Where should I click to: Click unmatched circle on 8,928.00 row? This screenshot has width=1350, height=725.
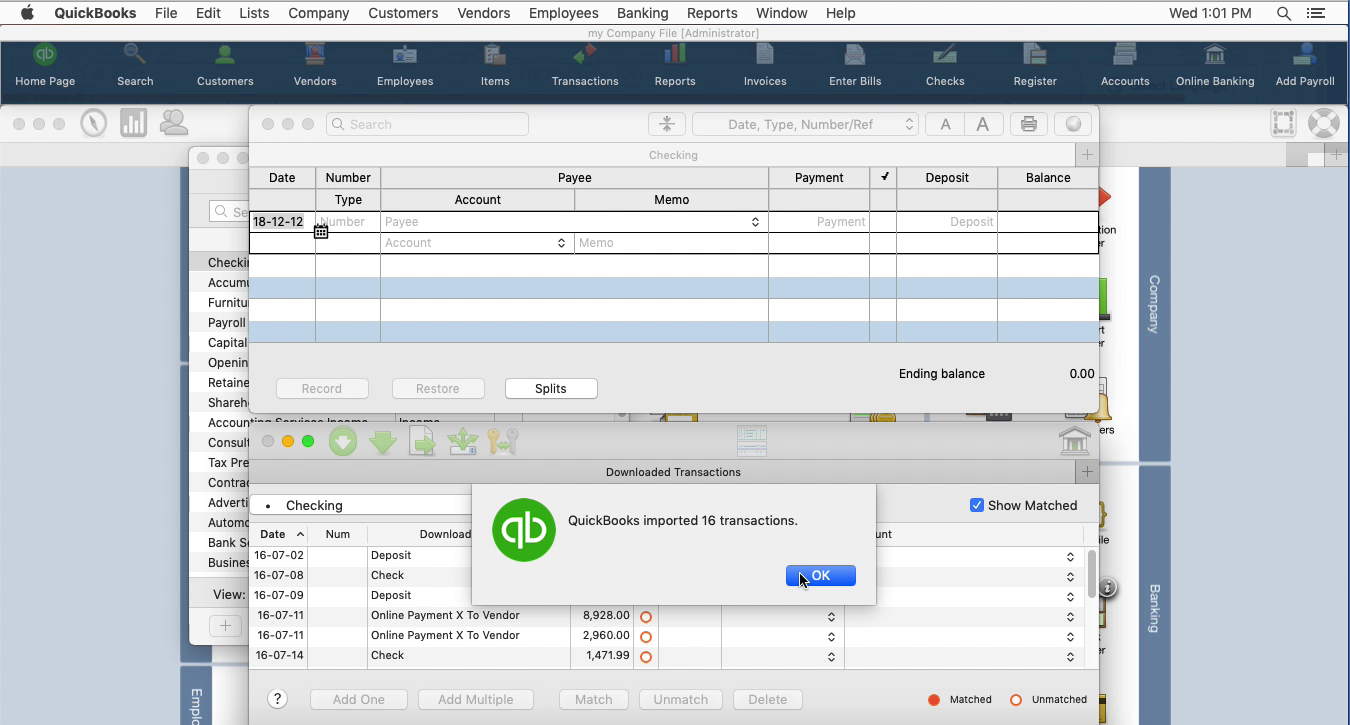[646, 617]
